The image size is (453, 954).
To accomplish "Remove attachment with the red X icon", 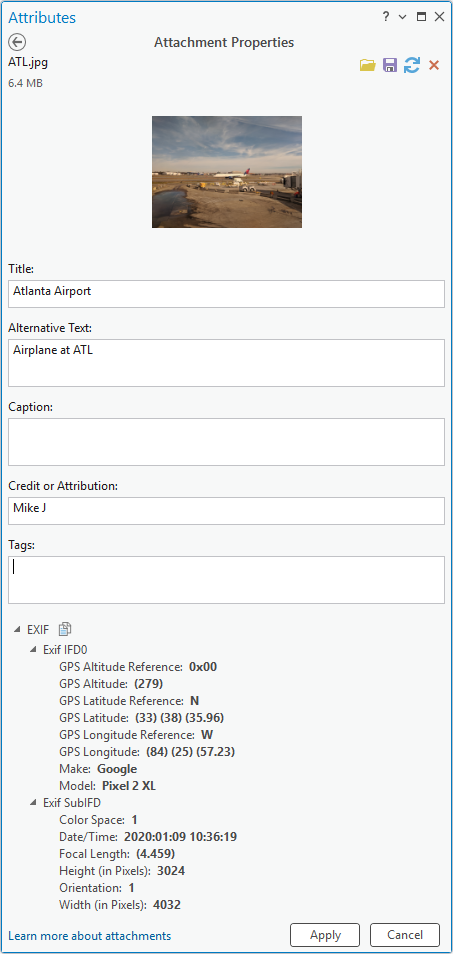I will pyautogui.click(x=434, y=65).
